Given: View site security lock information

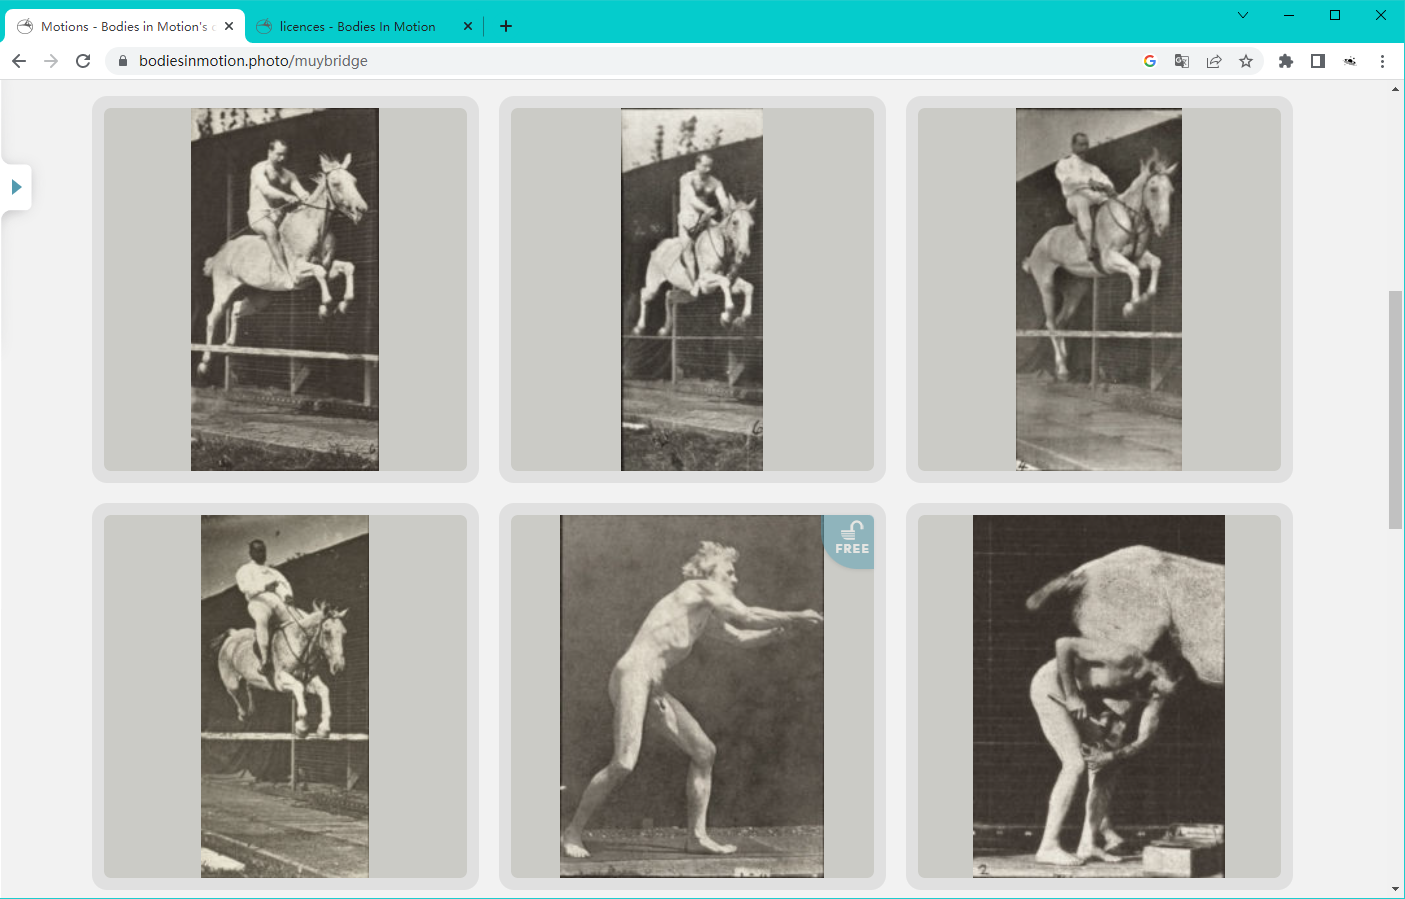Looking at the screenshot, I should pyautogui.click(x=123, y=61).
